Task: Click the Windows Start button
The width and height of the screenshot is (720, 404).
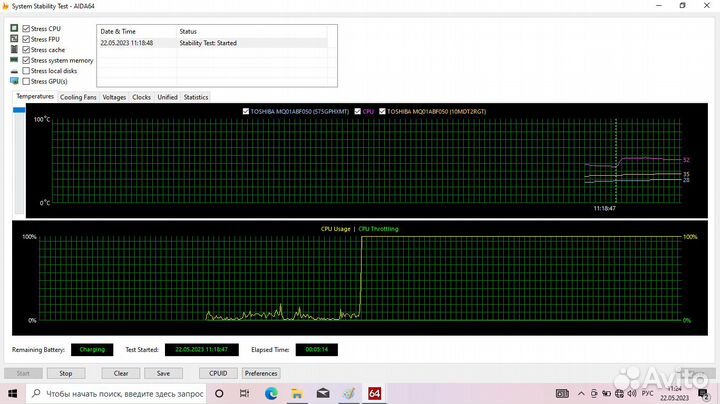Action: (x=12, y=394)
